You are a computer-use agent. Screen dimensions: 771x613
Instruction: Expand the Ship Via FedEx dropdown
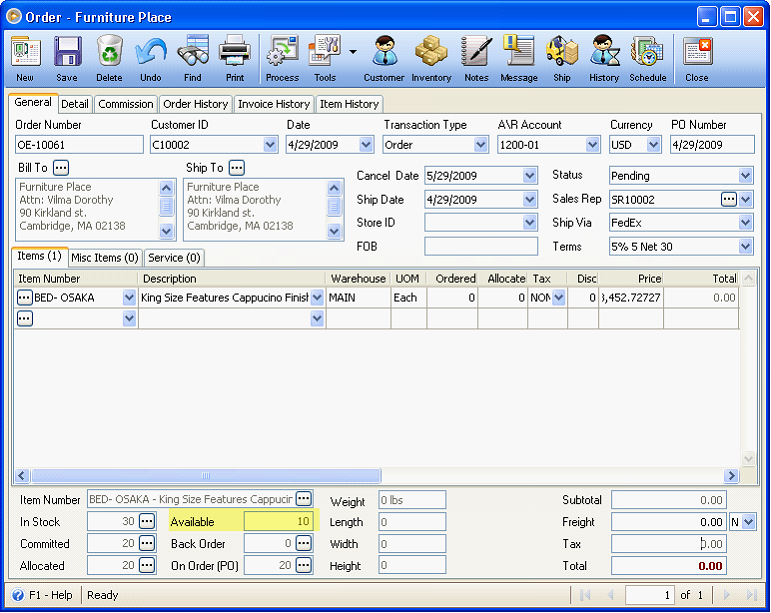pyautogui.click(x=745, y=223)
